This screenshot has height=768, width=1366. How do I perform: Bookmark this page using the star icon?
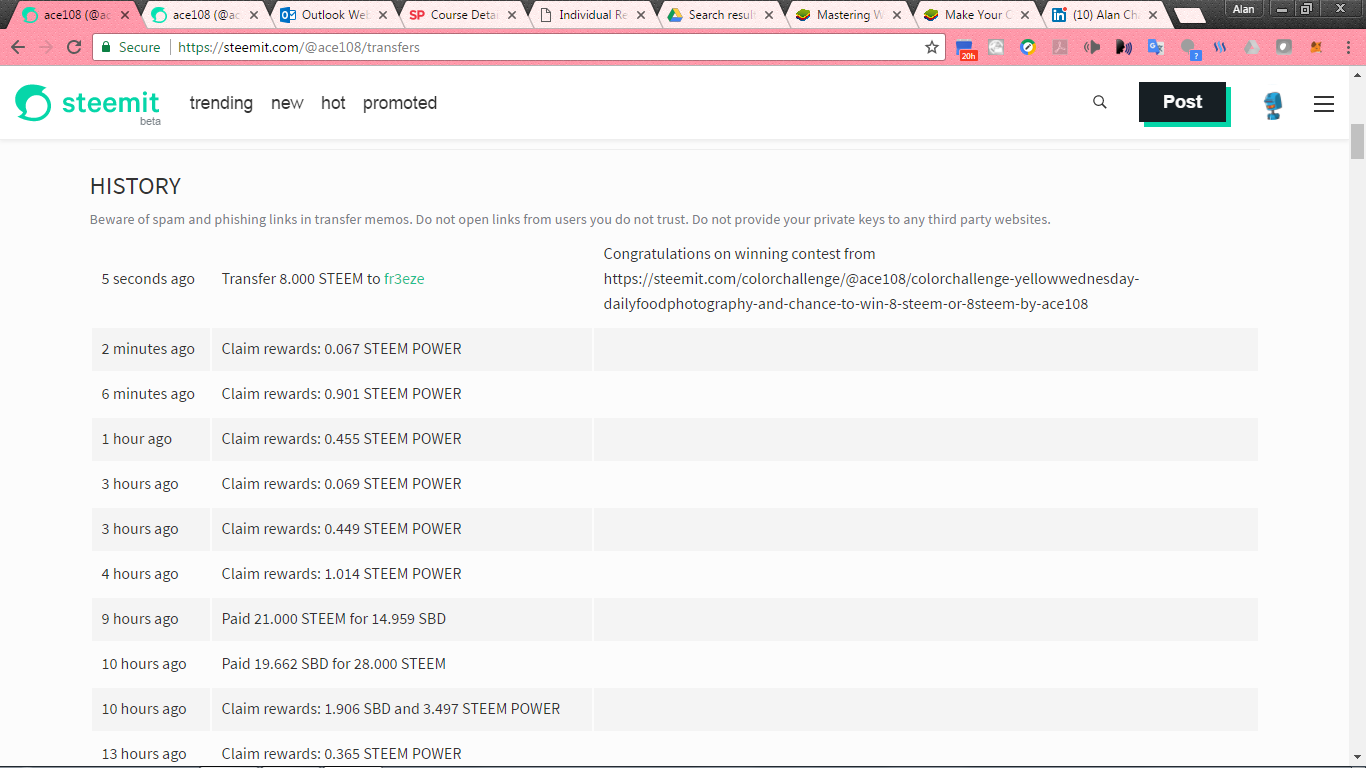(932, 47)
